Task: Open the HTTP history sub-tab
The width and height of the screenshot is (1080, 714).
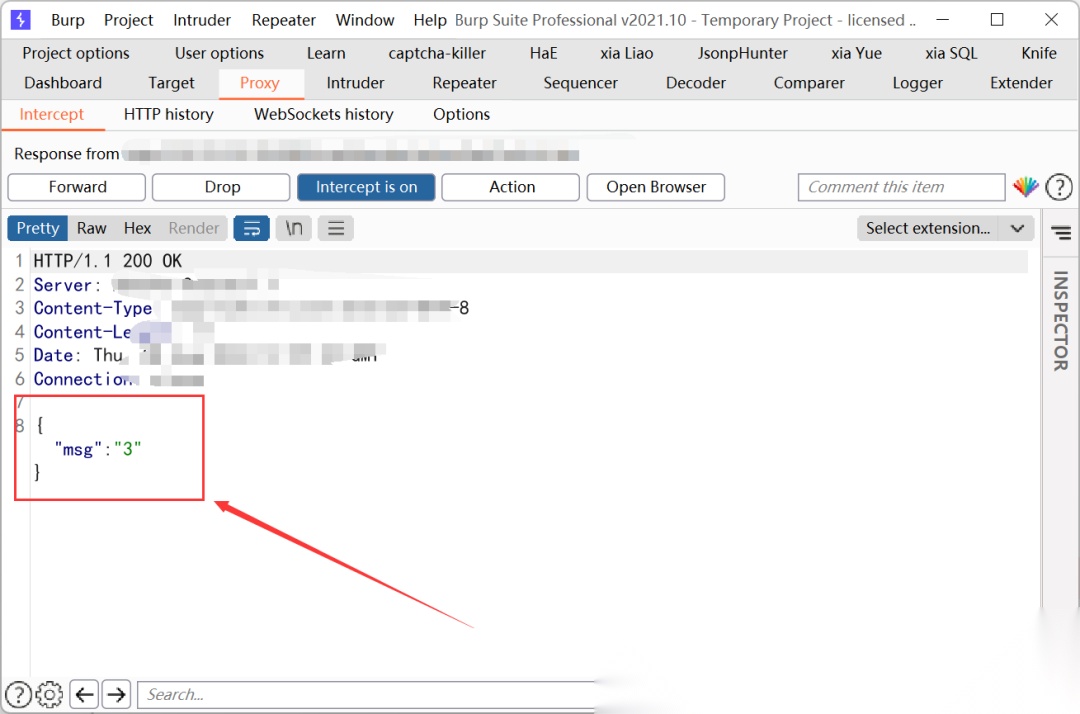Action: (x=169, y=114)
